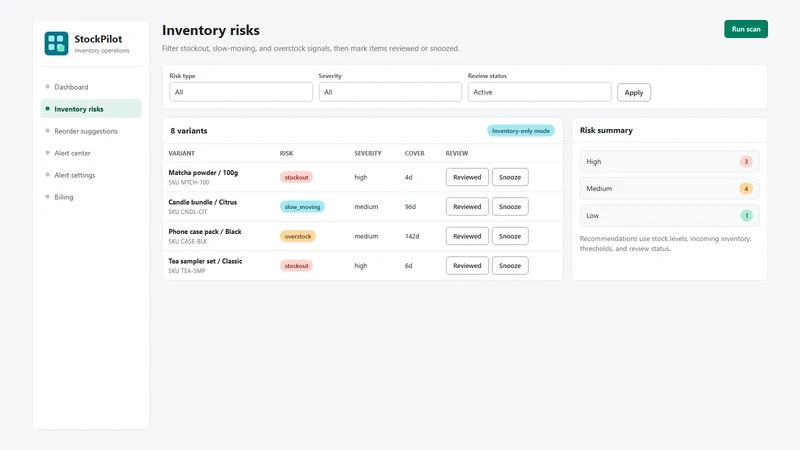
Task: Snooze the Candle bundle / Citrus alert
Action: (510, 207)
